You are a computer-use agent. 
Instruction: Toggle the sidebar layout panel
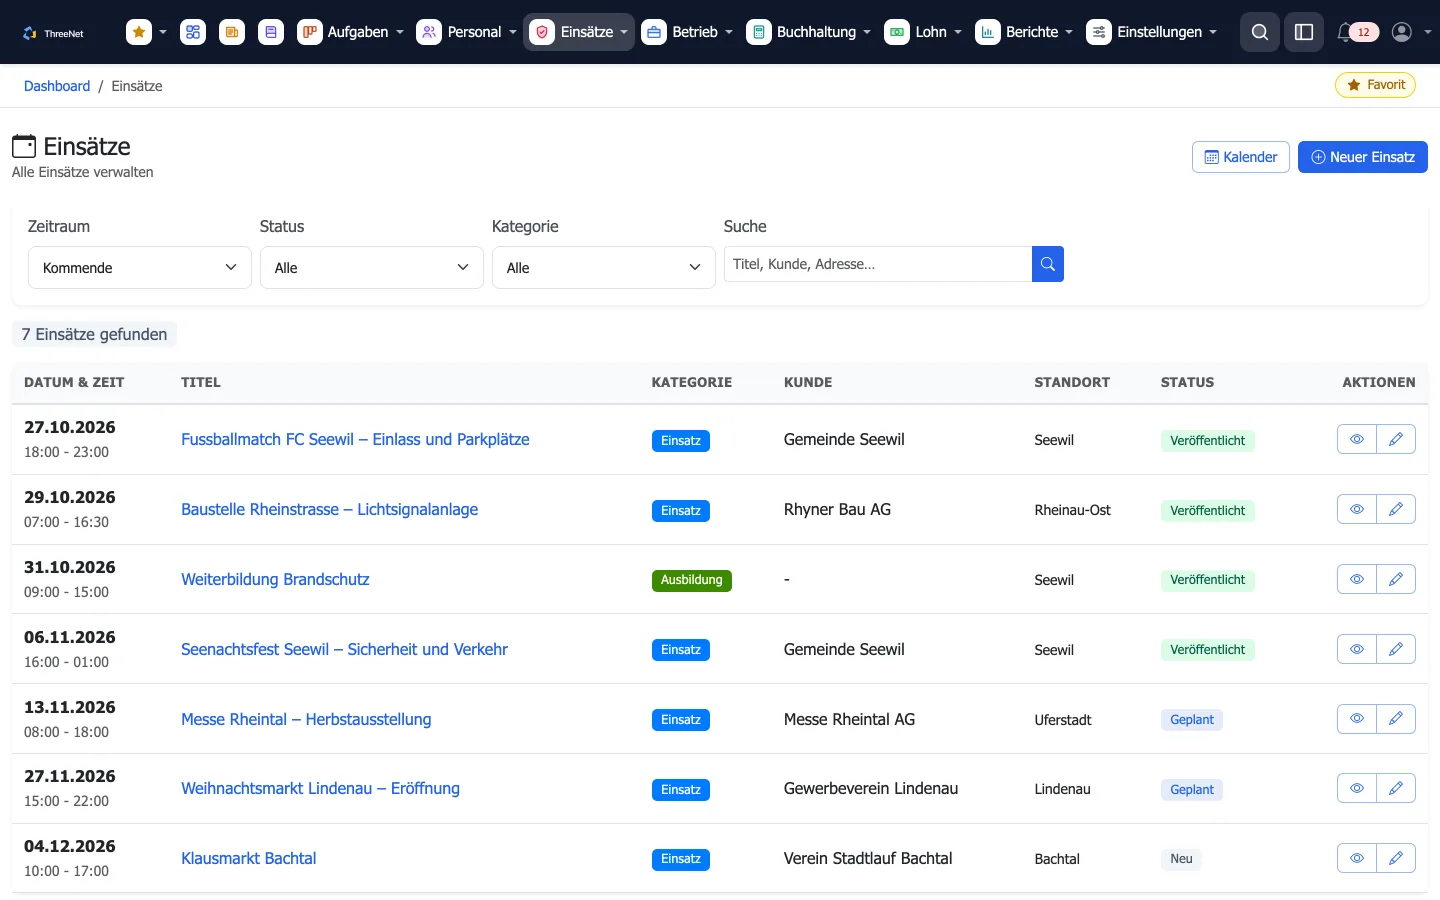pos(1304,32)
